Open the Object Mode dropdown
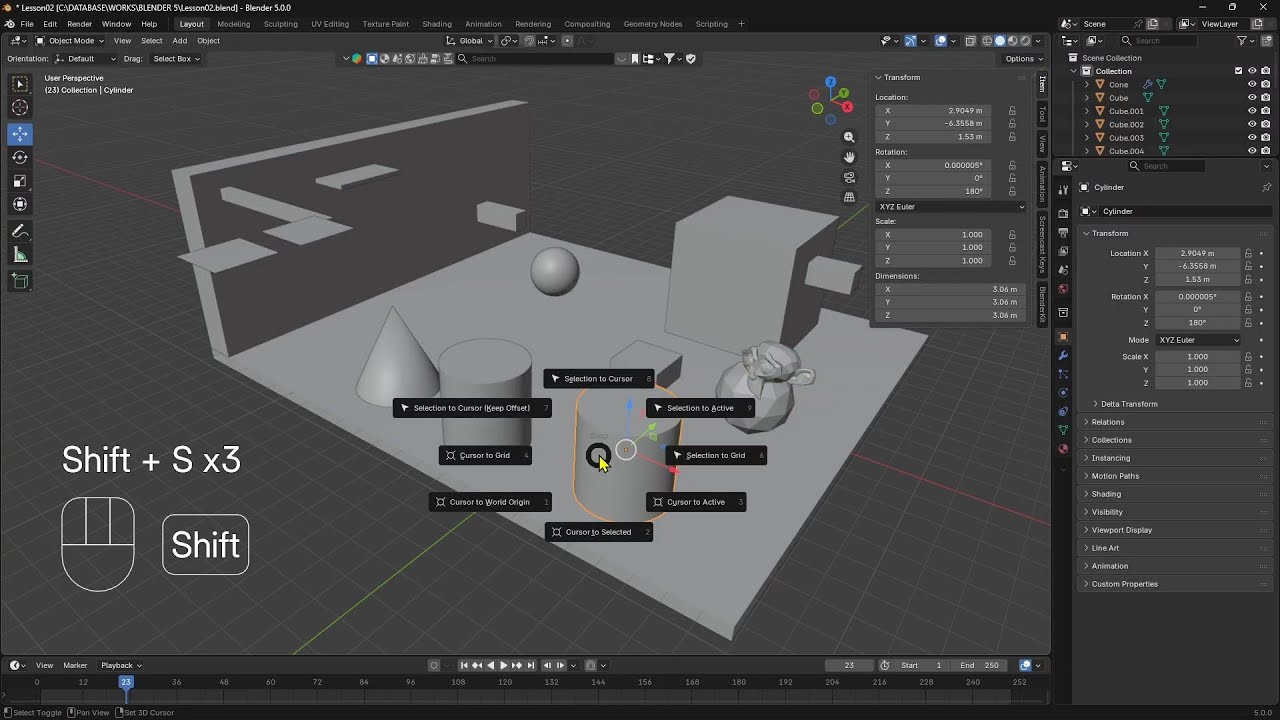The width and height of the screenshot is (1280, 720). pyautogui.click(x=71, y=41)
